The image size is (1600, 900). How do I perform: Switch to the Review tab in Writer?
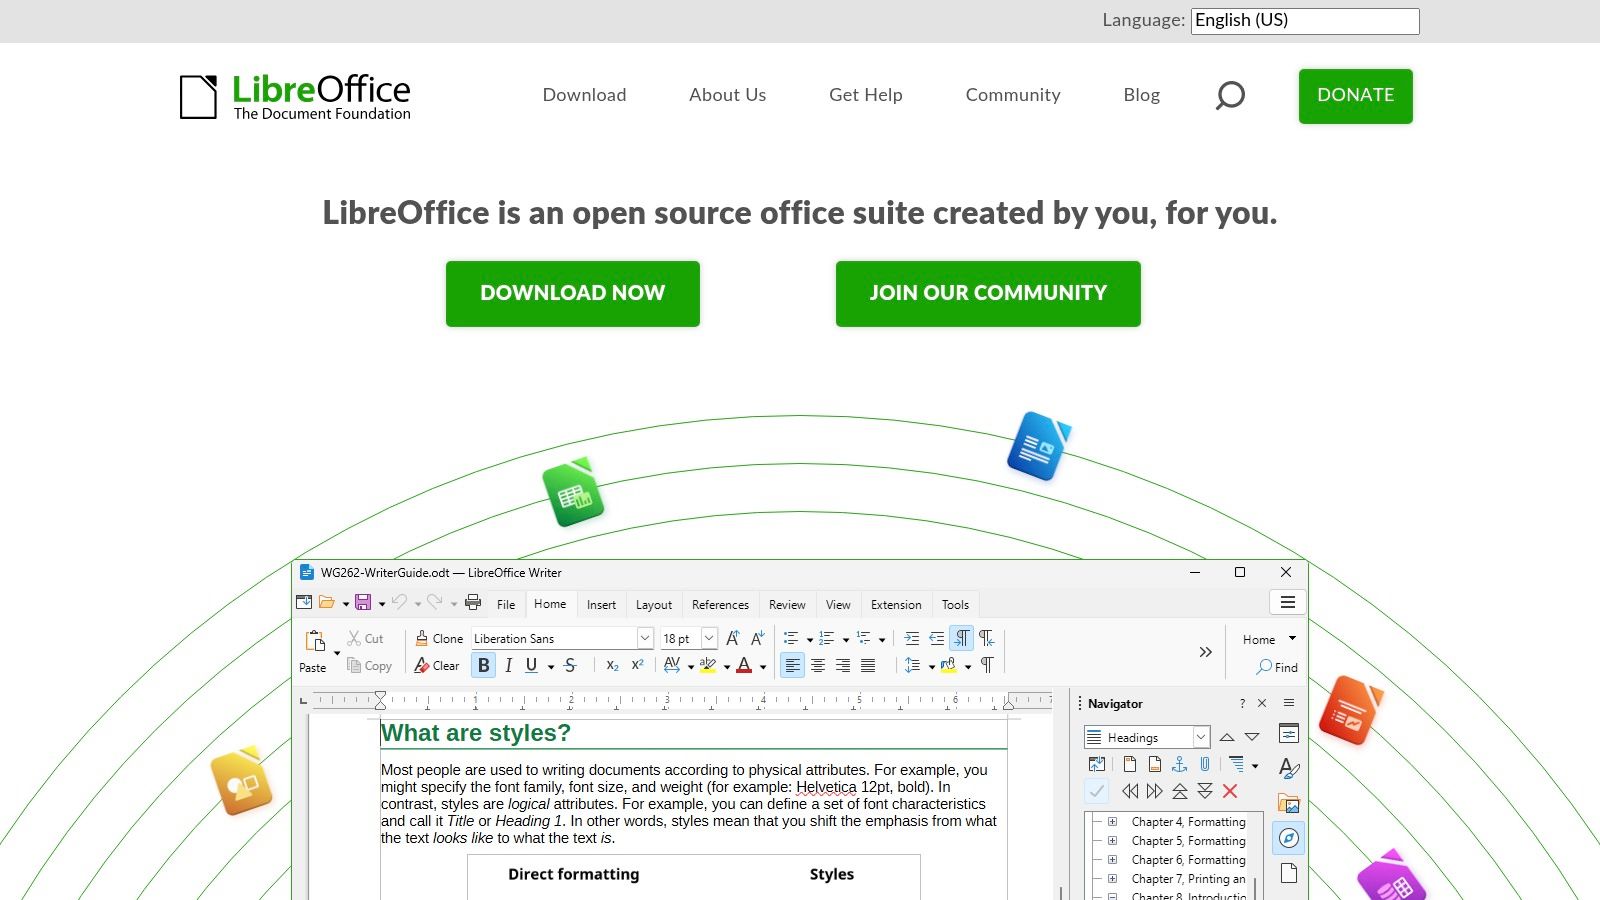click(787, 605)
